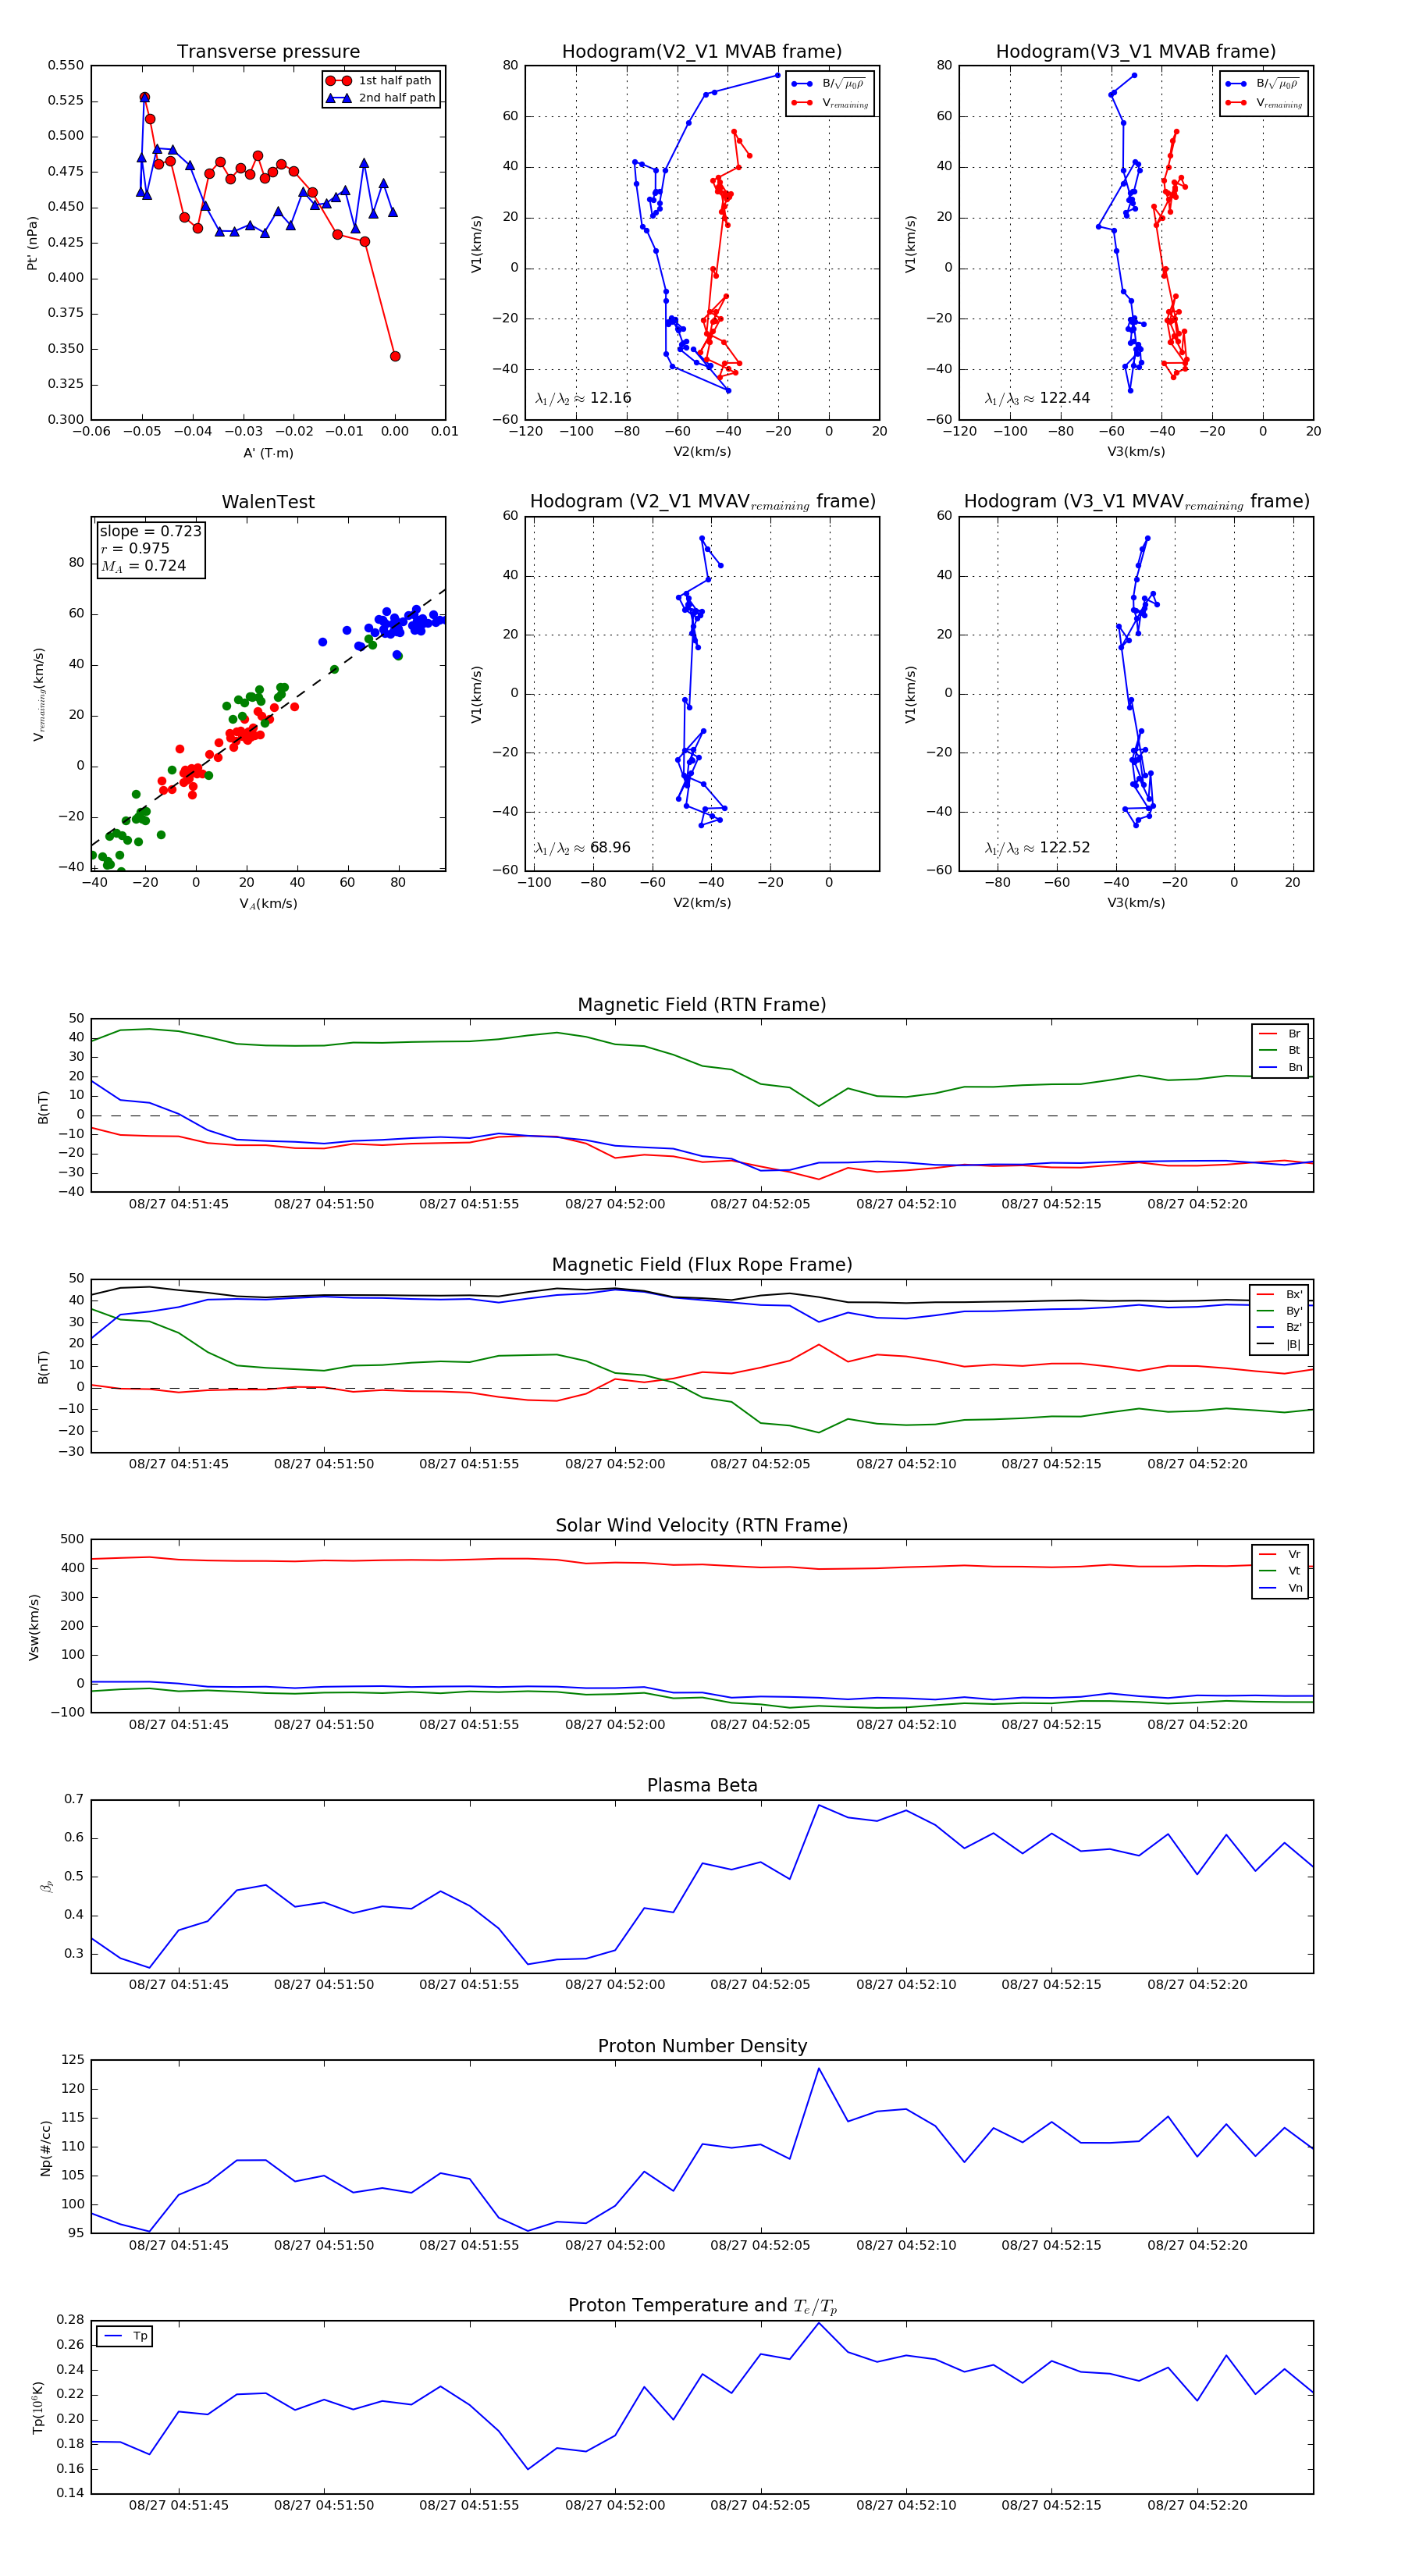
Task: Click the final red point of 1st half path
Action: pyautogui.click(x=395, y=356)
